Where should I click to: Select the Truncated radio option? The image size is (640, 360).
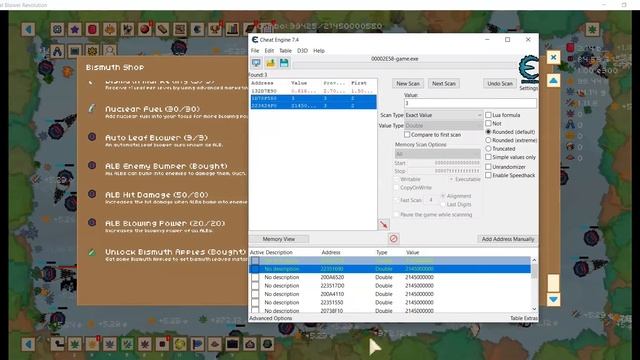pyautogui.click(x=488, y=149)
